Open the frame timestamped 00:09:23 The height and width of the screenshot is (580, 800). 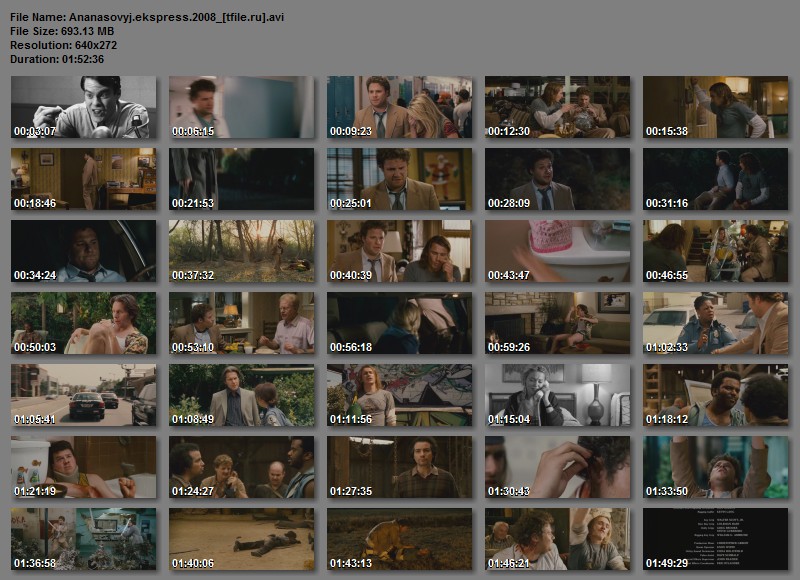399,107
